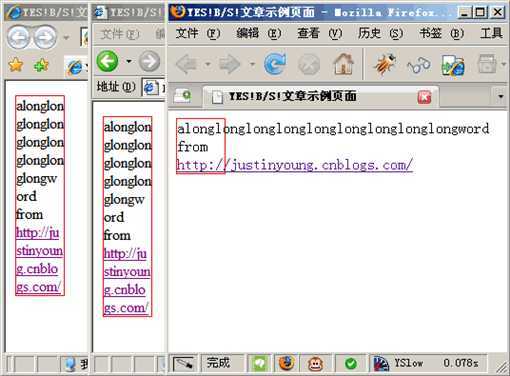Click grey Forward button in IE6 window

pos(149,61)
